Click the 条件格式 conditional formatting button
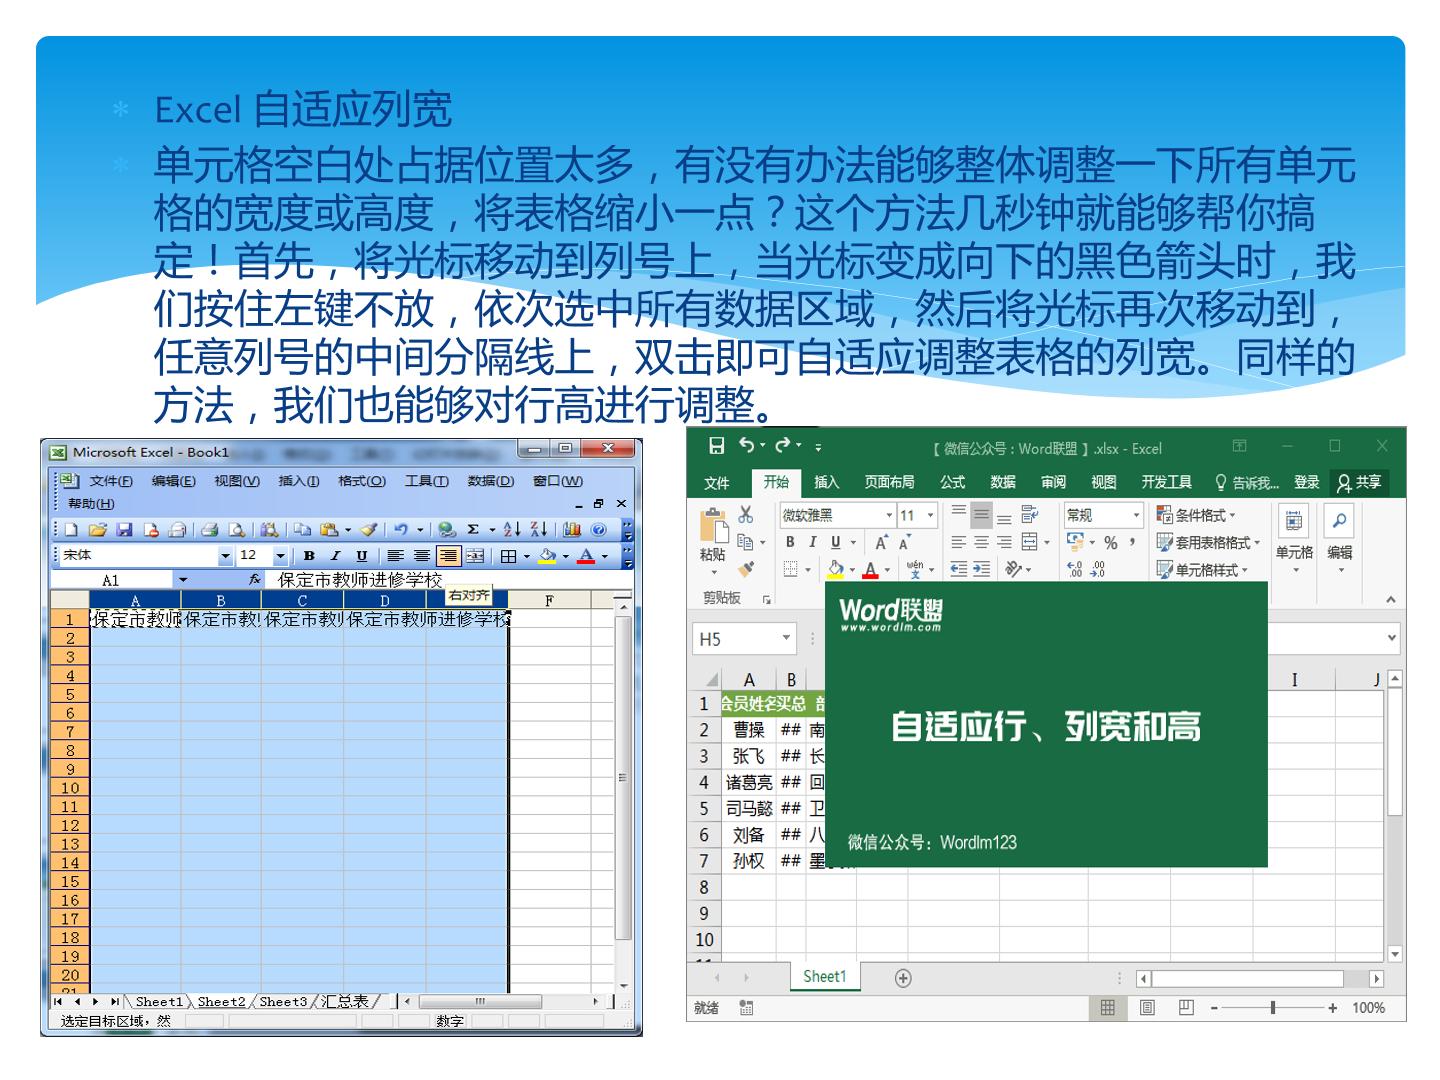 1196,514
